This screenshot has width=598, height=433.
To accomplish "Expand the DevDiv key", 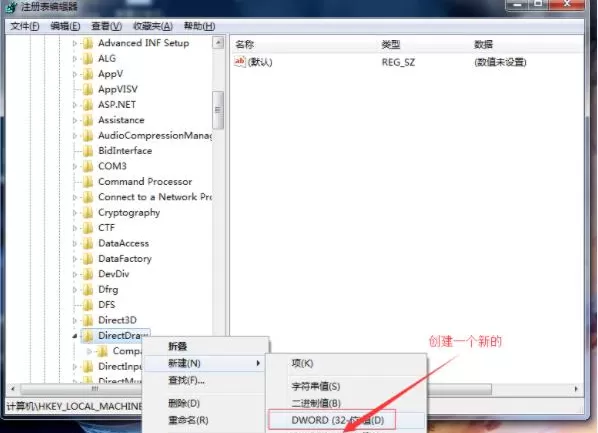I will pyautogui.click(x=75, y=274).
